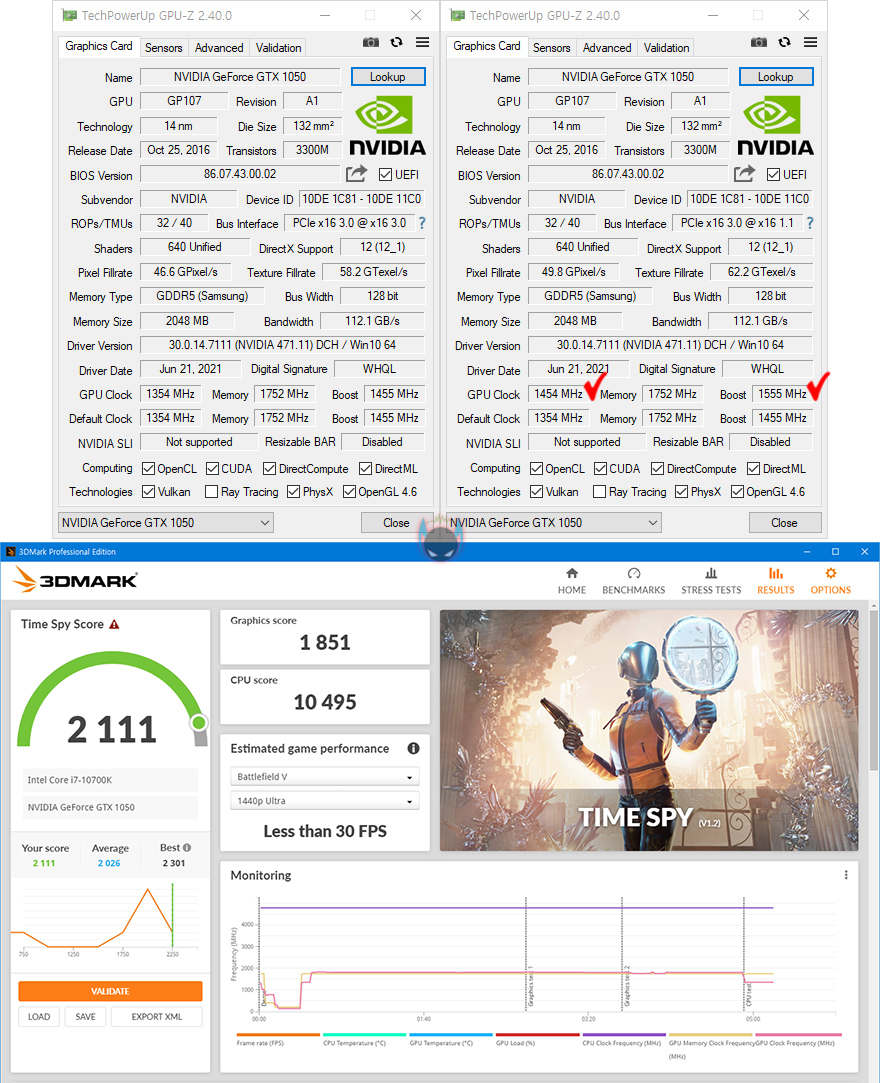Toggle UEFI checkbox in right GPU-Z window
The height and width of the screenshot is (1083, 880).
click(x=774, y=175)
